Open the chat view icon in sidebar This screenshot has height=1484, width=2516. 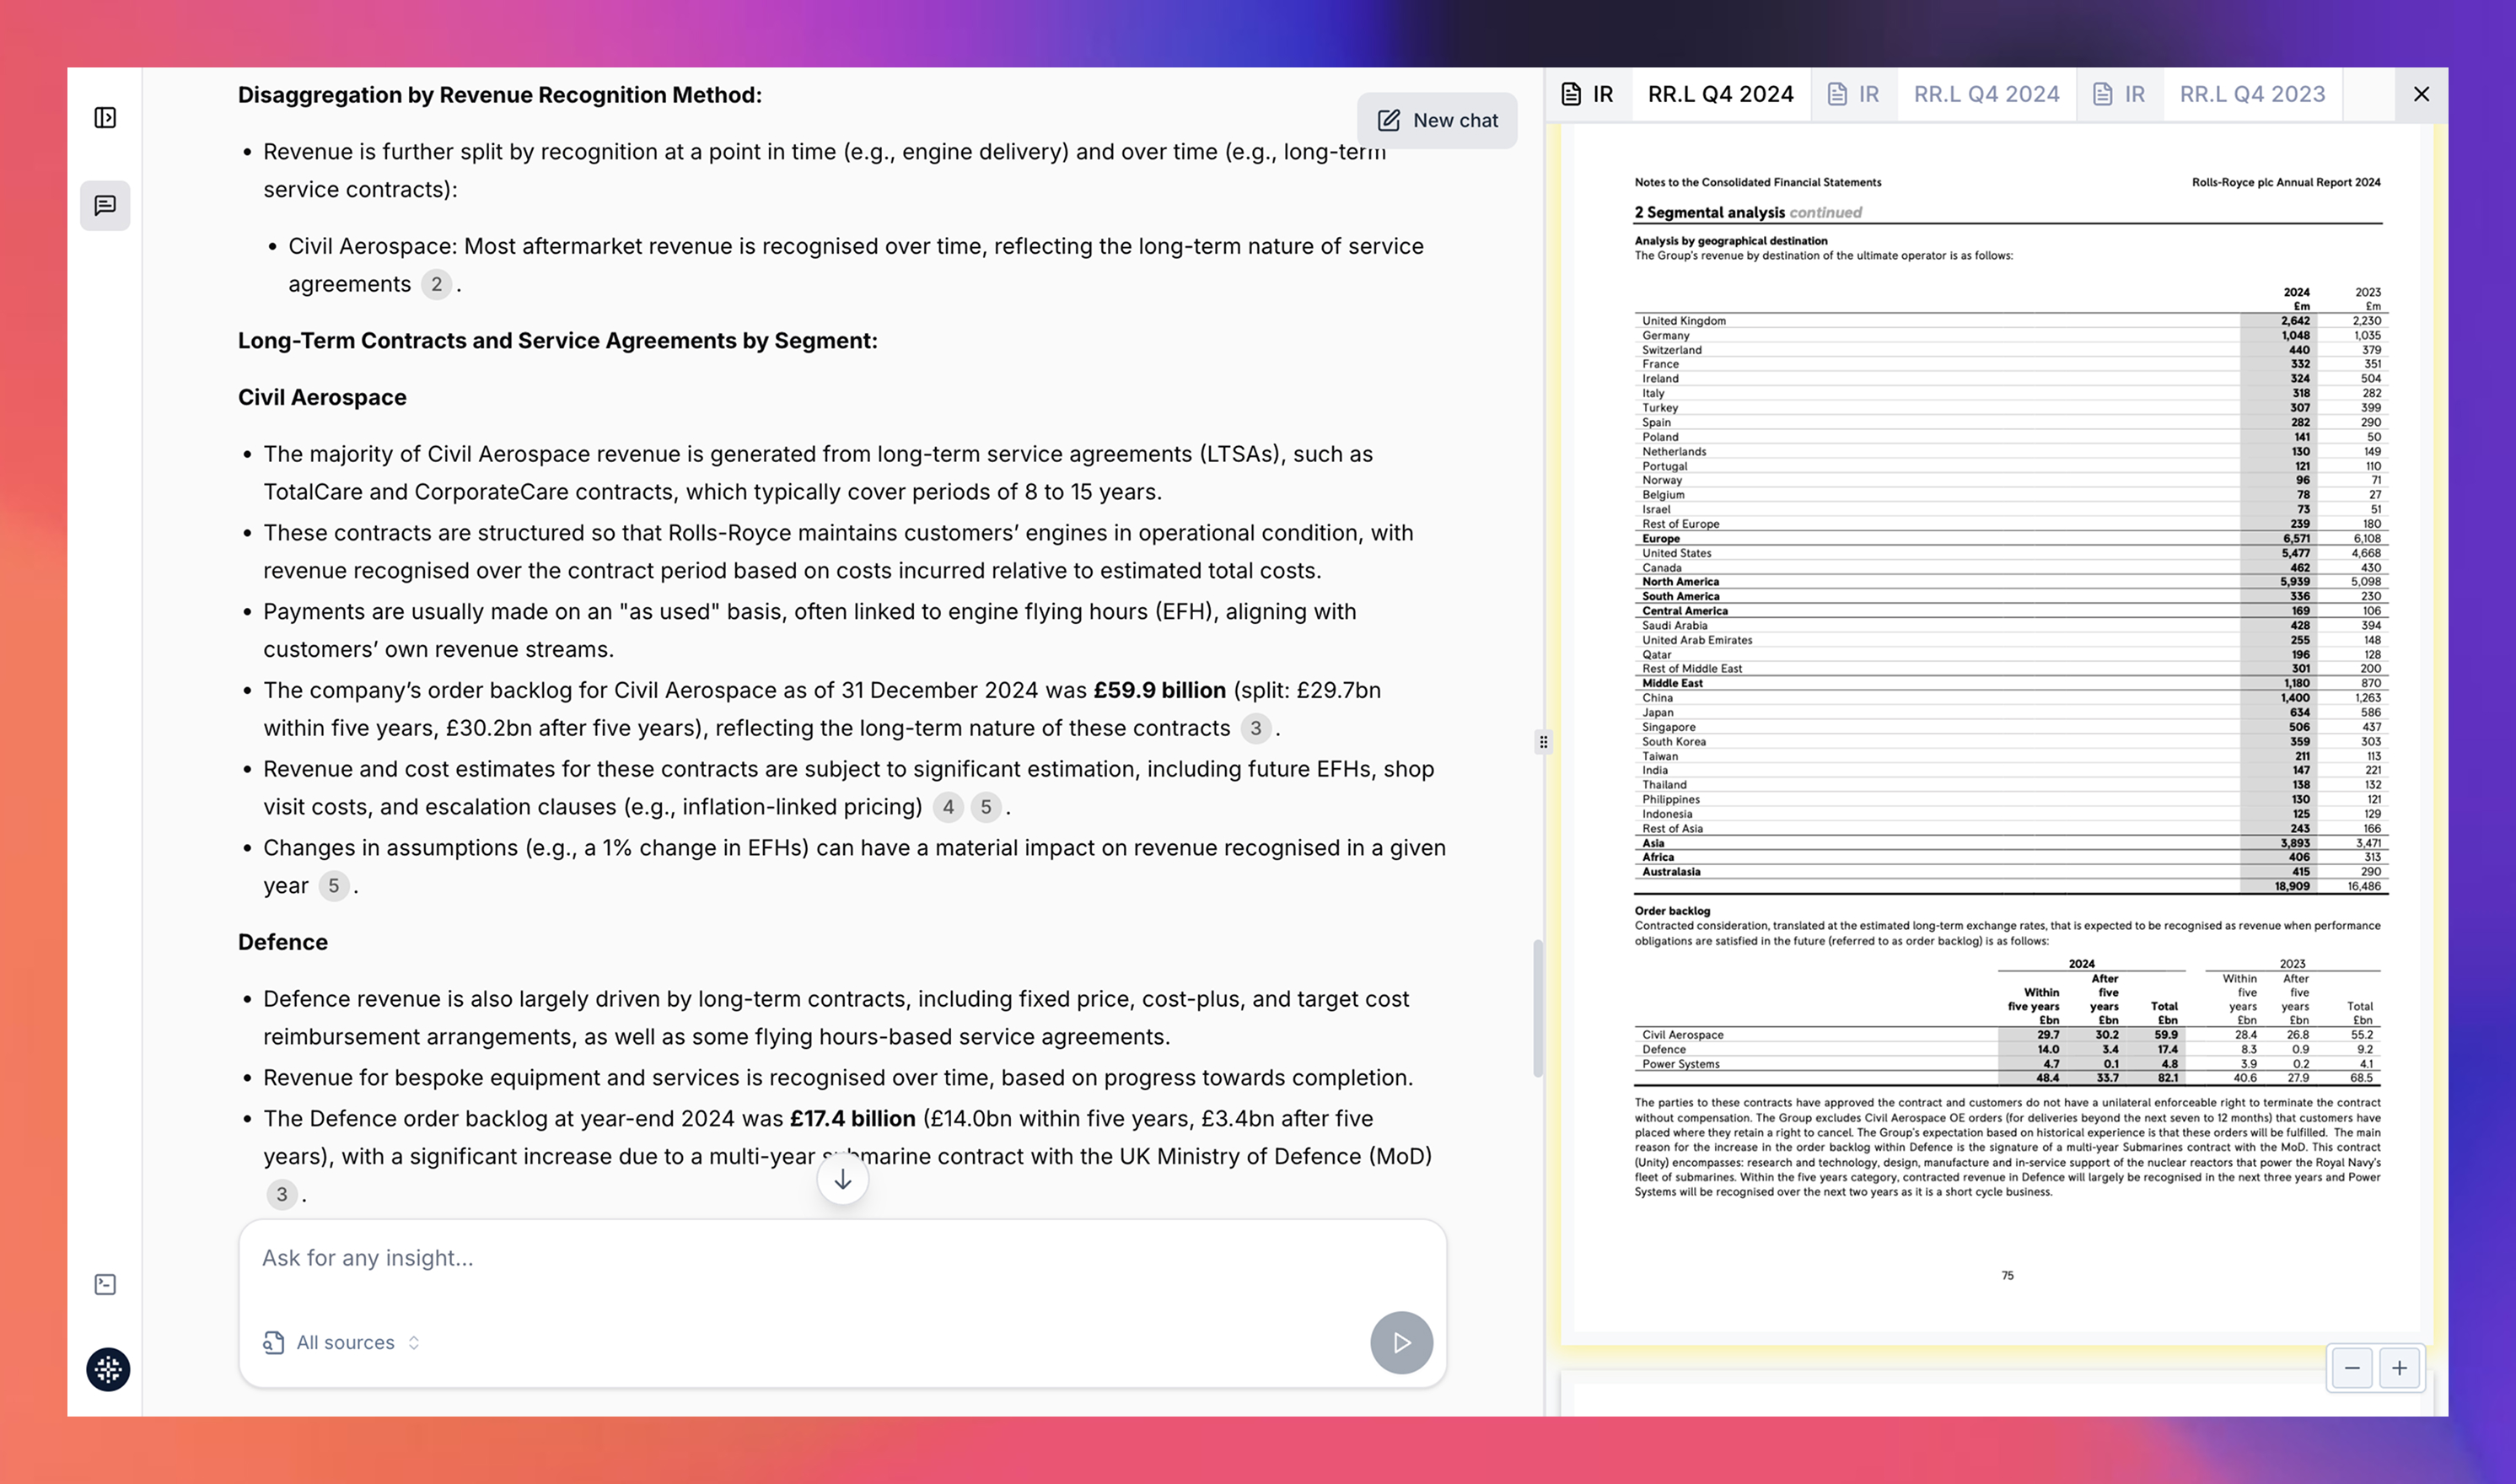105,205
